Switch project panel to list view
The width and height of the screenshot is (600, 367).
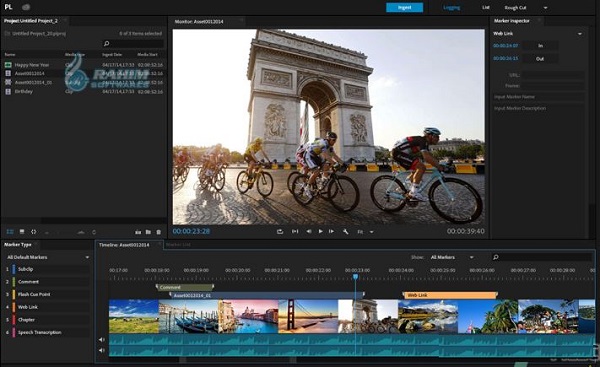10,232
